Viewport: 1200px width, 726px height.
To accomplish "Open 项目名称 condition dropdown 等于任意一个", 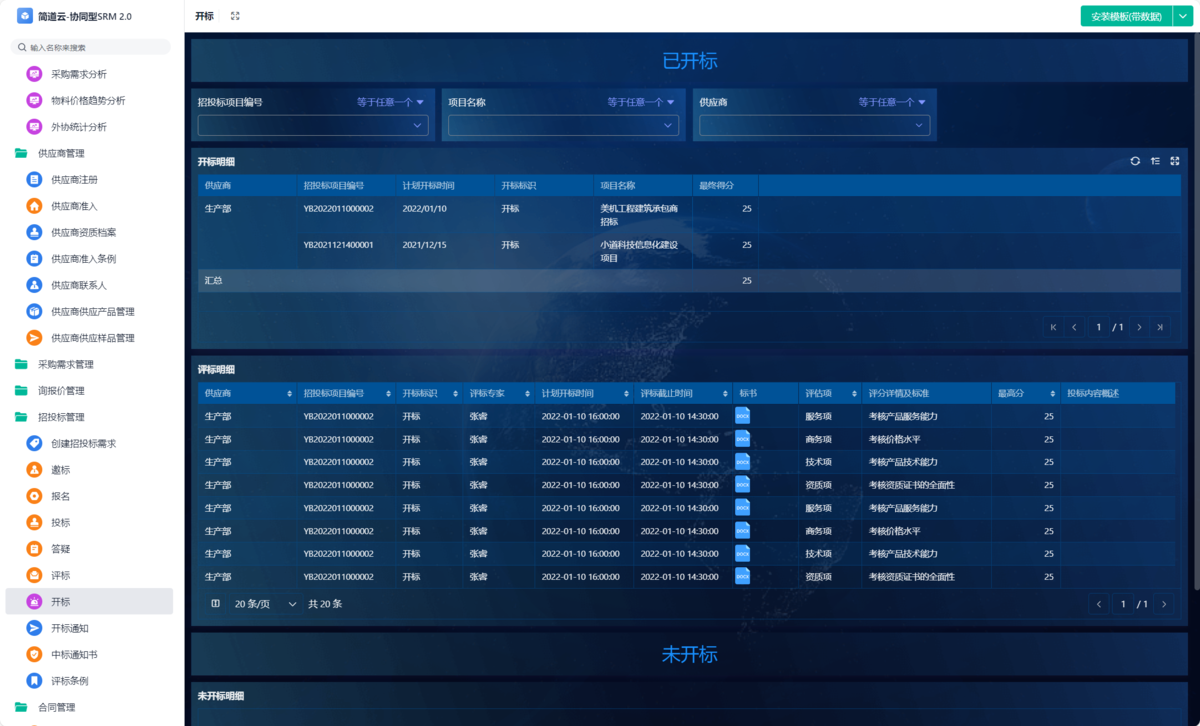I will tap(641, 102).
